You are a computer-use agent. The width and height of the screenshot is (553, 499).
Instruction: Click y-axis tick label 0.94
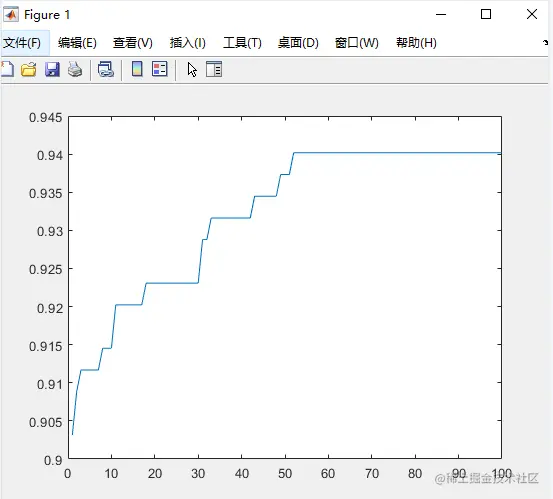coord(50,155)
